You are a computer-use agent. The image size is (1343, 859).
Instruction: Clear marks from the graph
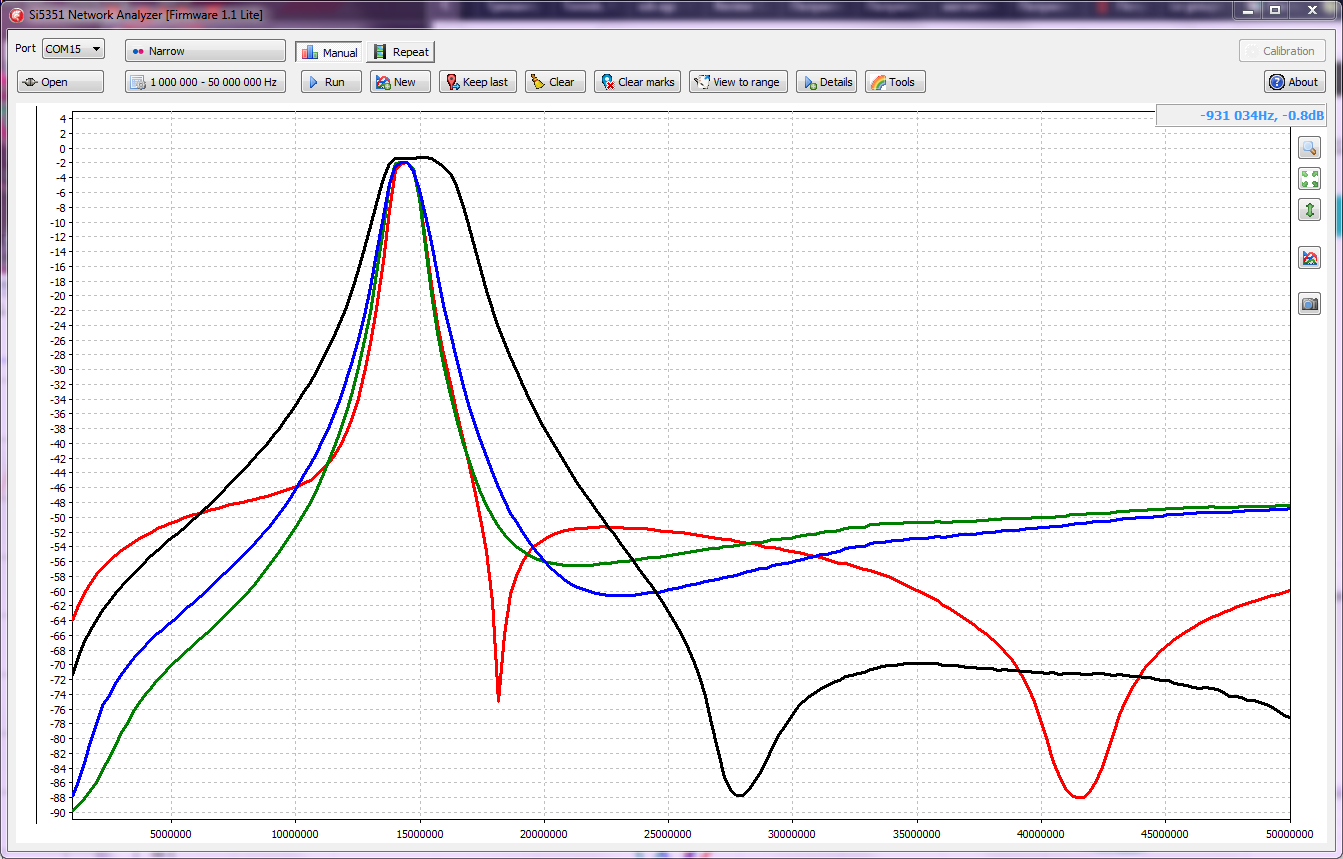tap(637, 82)
